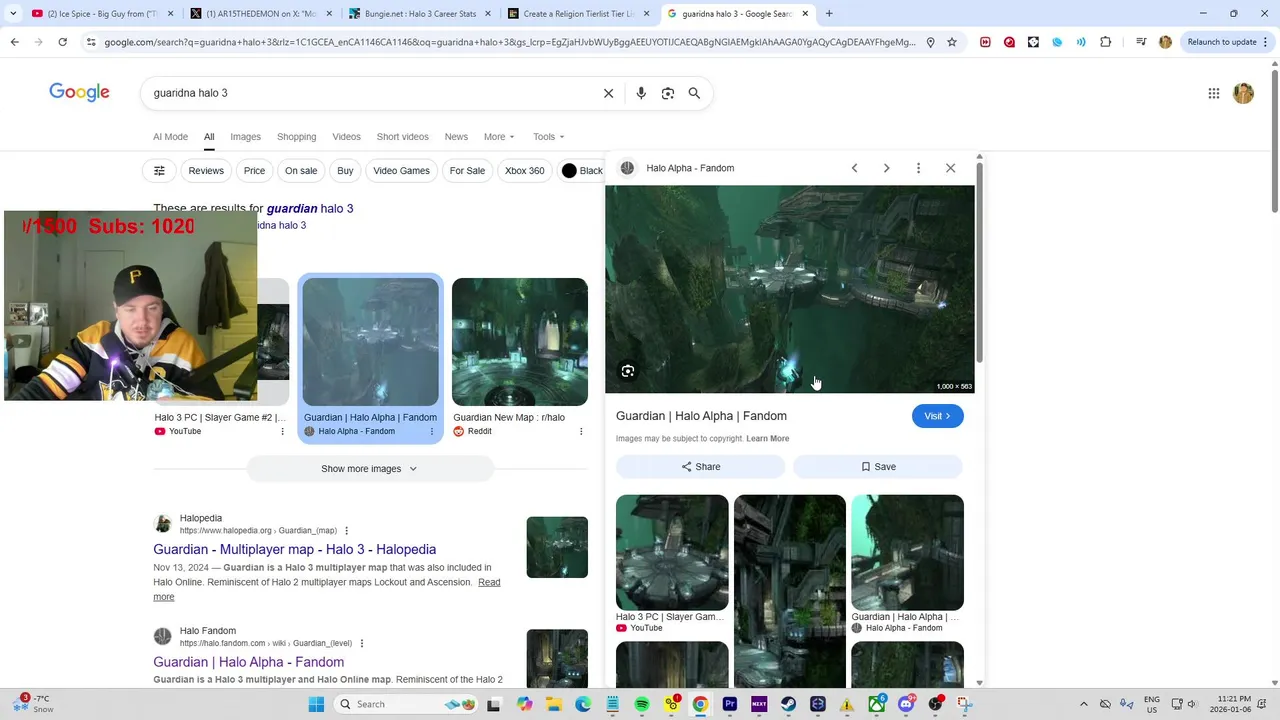Click the Visit button in preview panel
The width and height of the screenshot is (1280, 720).
click(937, 416)
